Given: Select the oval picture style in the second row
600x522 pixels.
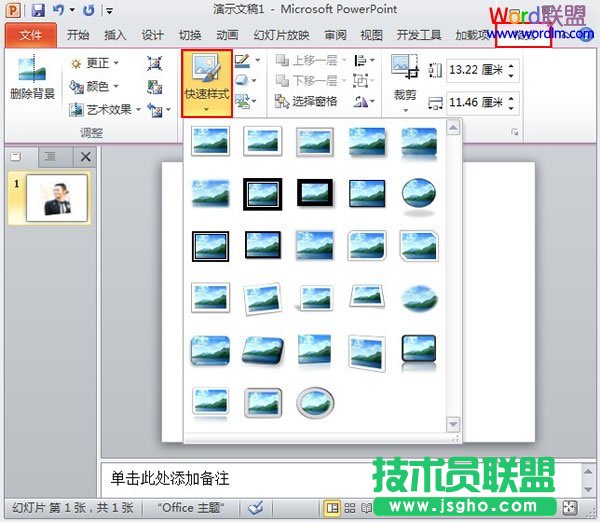Looking at the screenshot, I should point(418,192).
